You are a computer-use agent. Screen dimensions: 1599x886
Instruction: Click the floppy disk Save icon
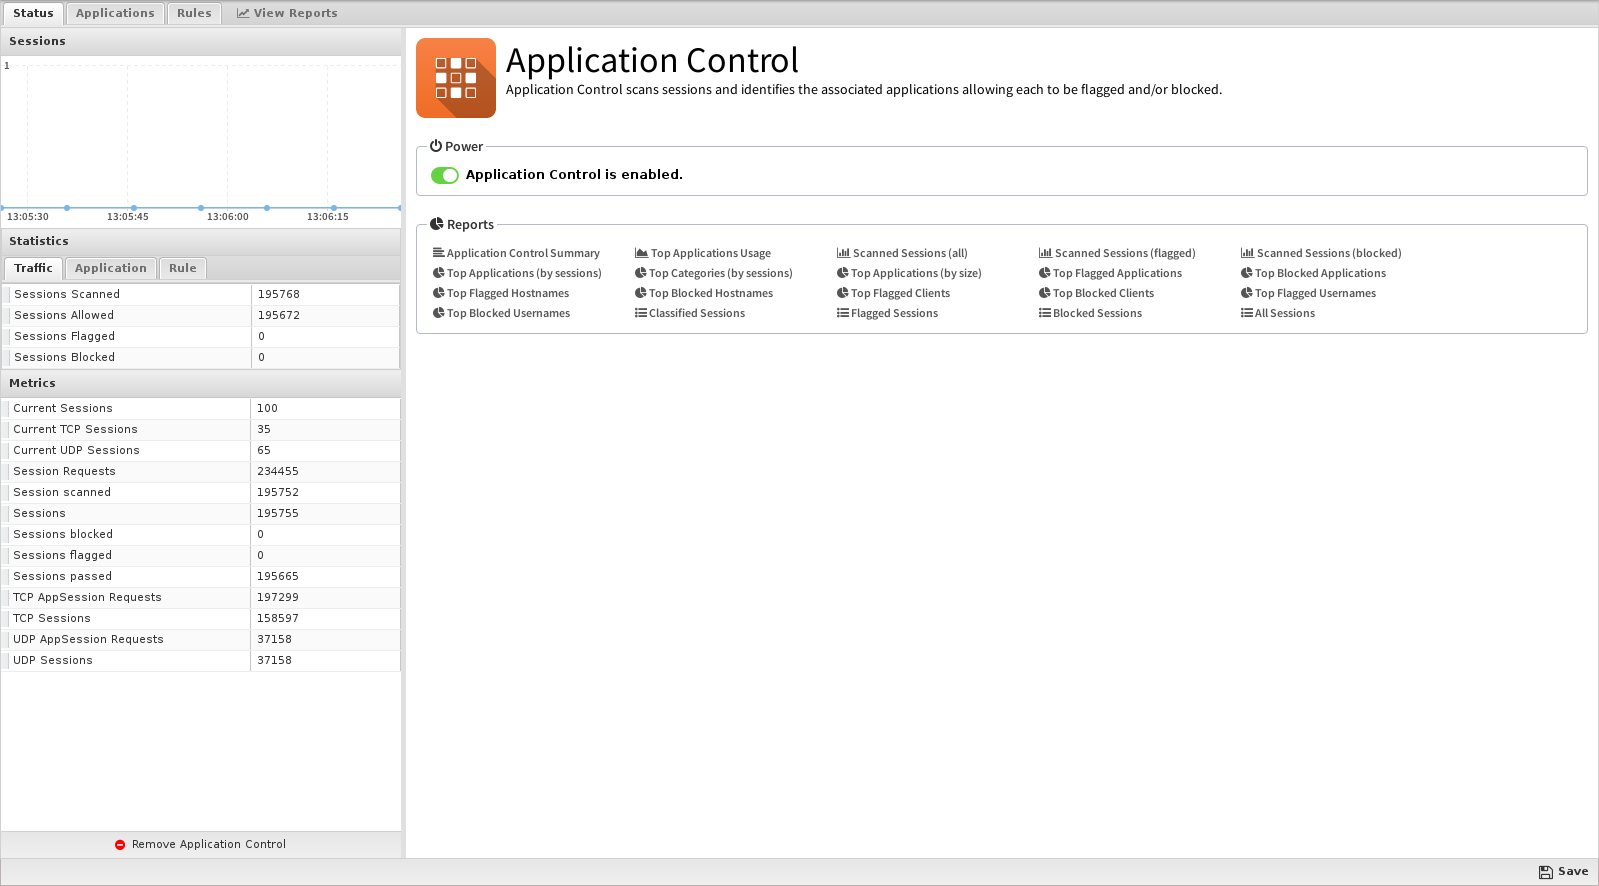click(x=1545, y=872)
